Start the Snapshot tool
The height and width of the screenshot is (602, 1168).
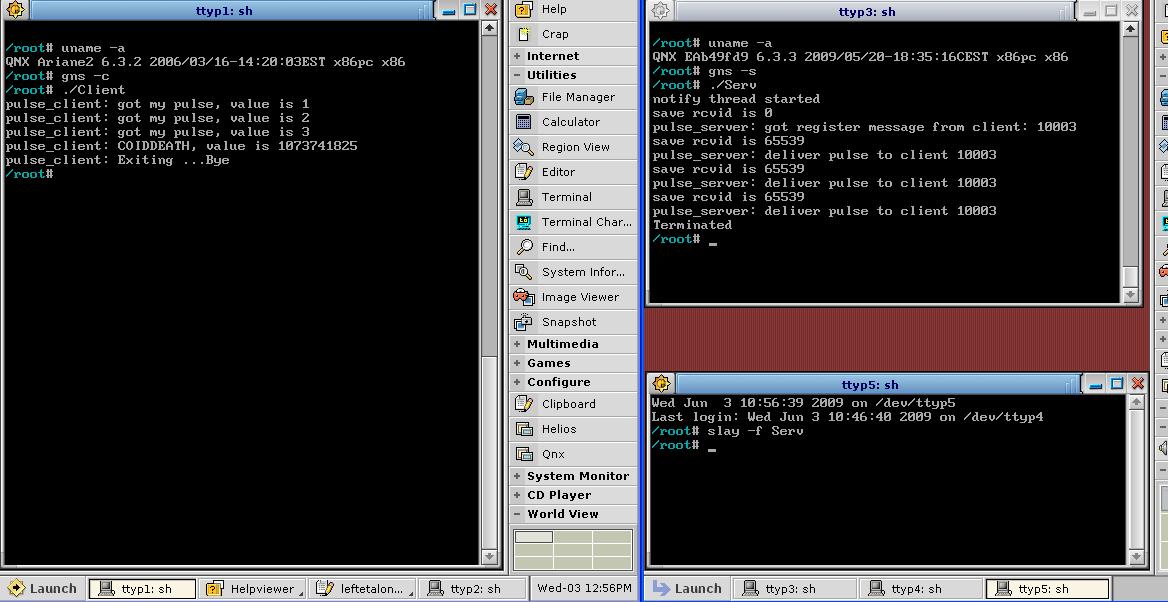pyautogui.click(x=568, y=322)
